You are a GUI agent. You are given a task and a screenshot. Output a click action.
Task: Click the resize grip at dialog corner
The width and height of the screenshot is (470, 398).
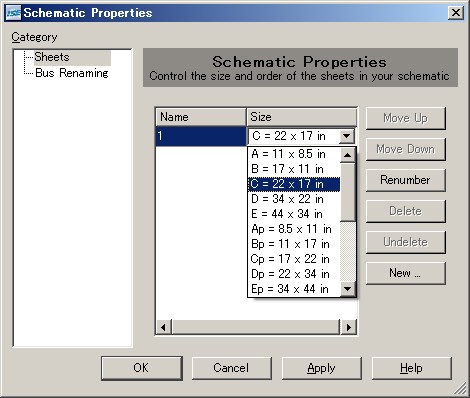coord(460,388)
